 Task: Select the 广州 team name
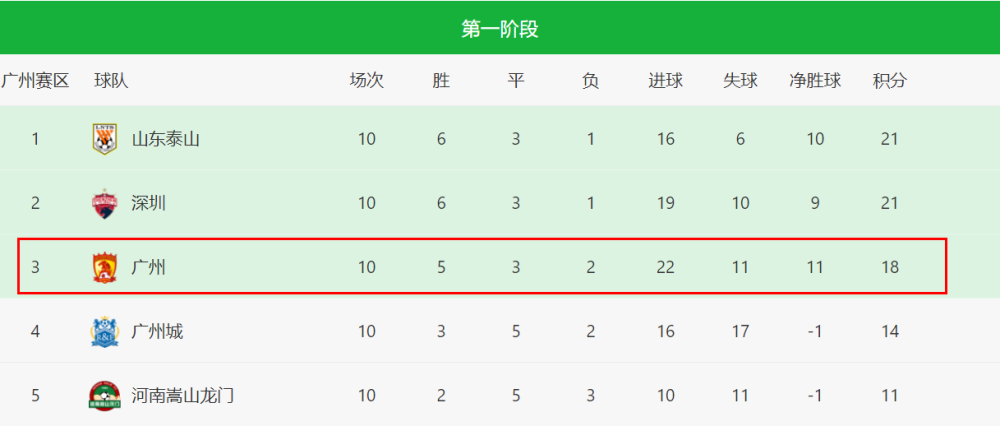(x=149, y=268)
